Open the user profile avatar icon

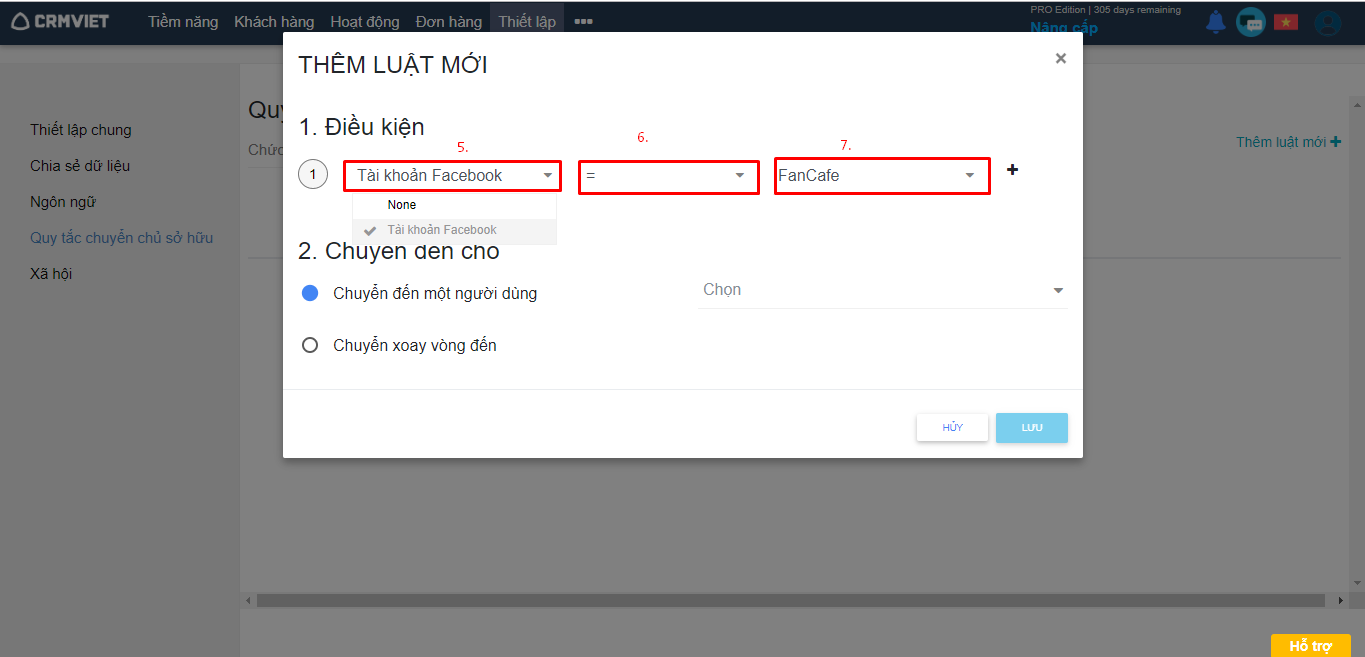[1328, 23]
